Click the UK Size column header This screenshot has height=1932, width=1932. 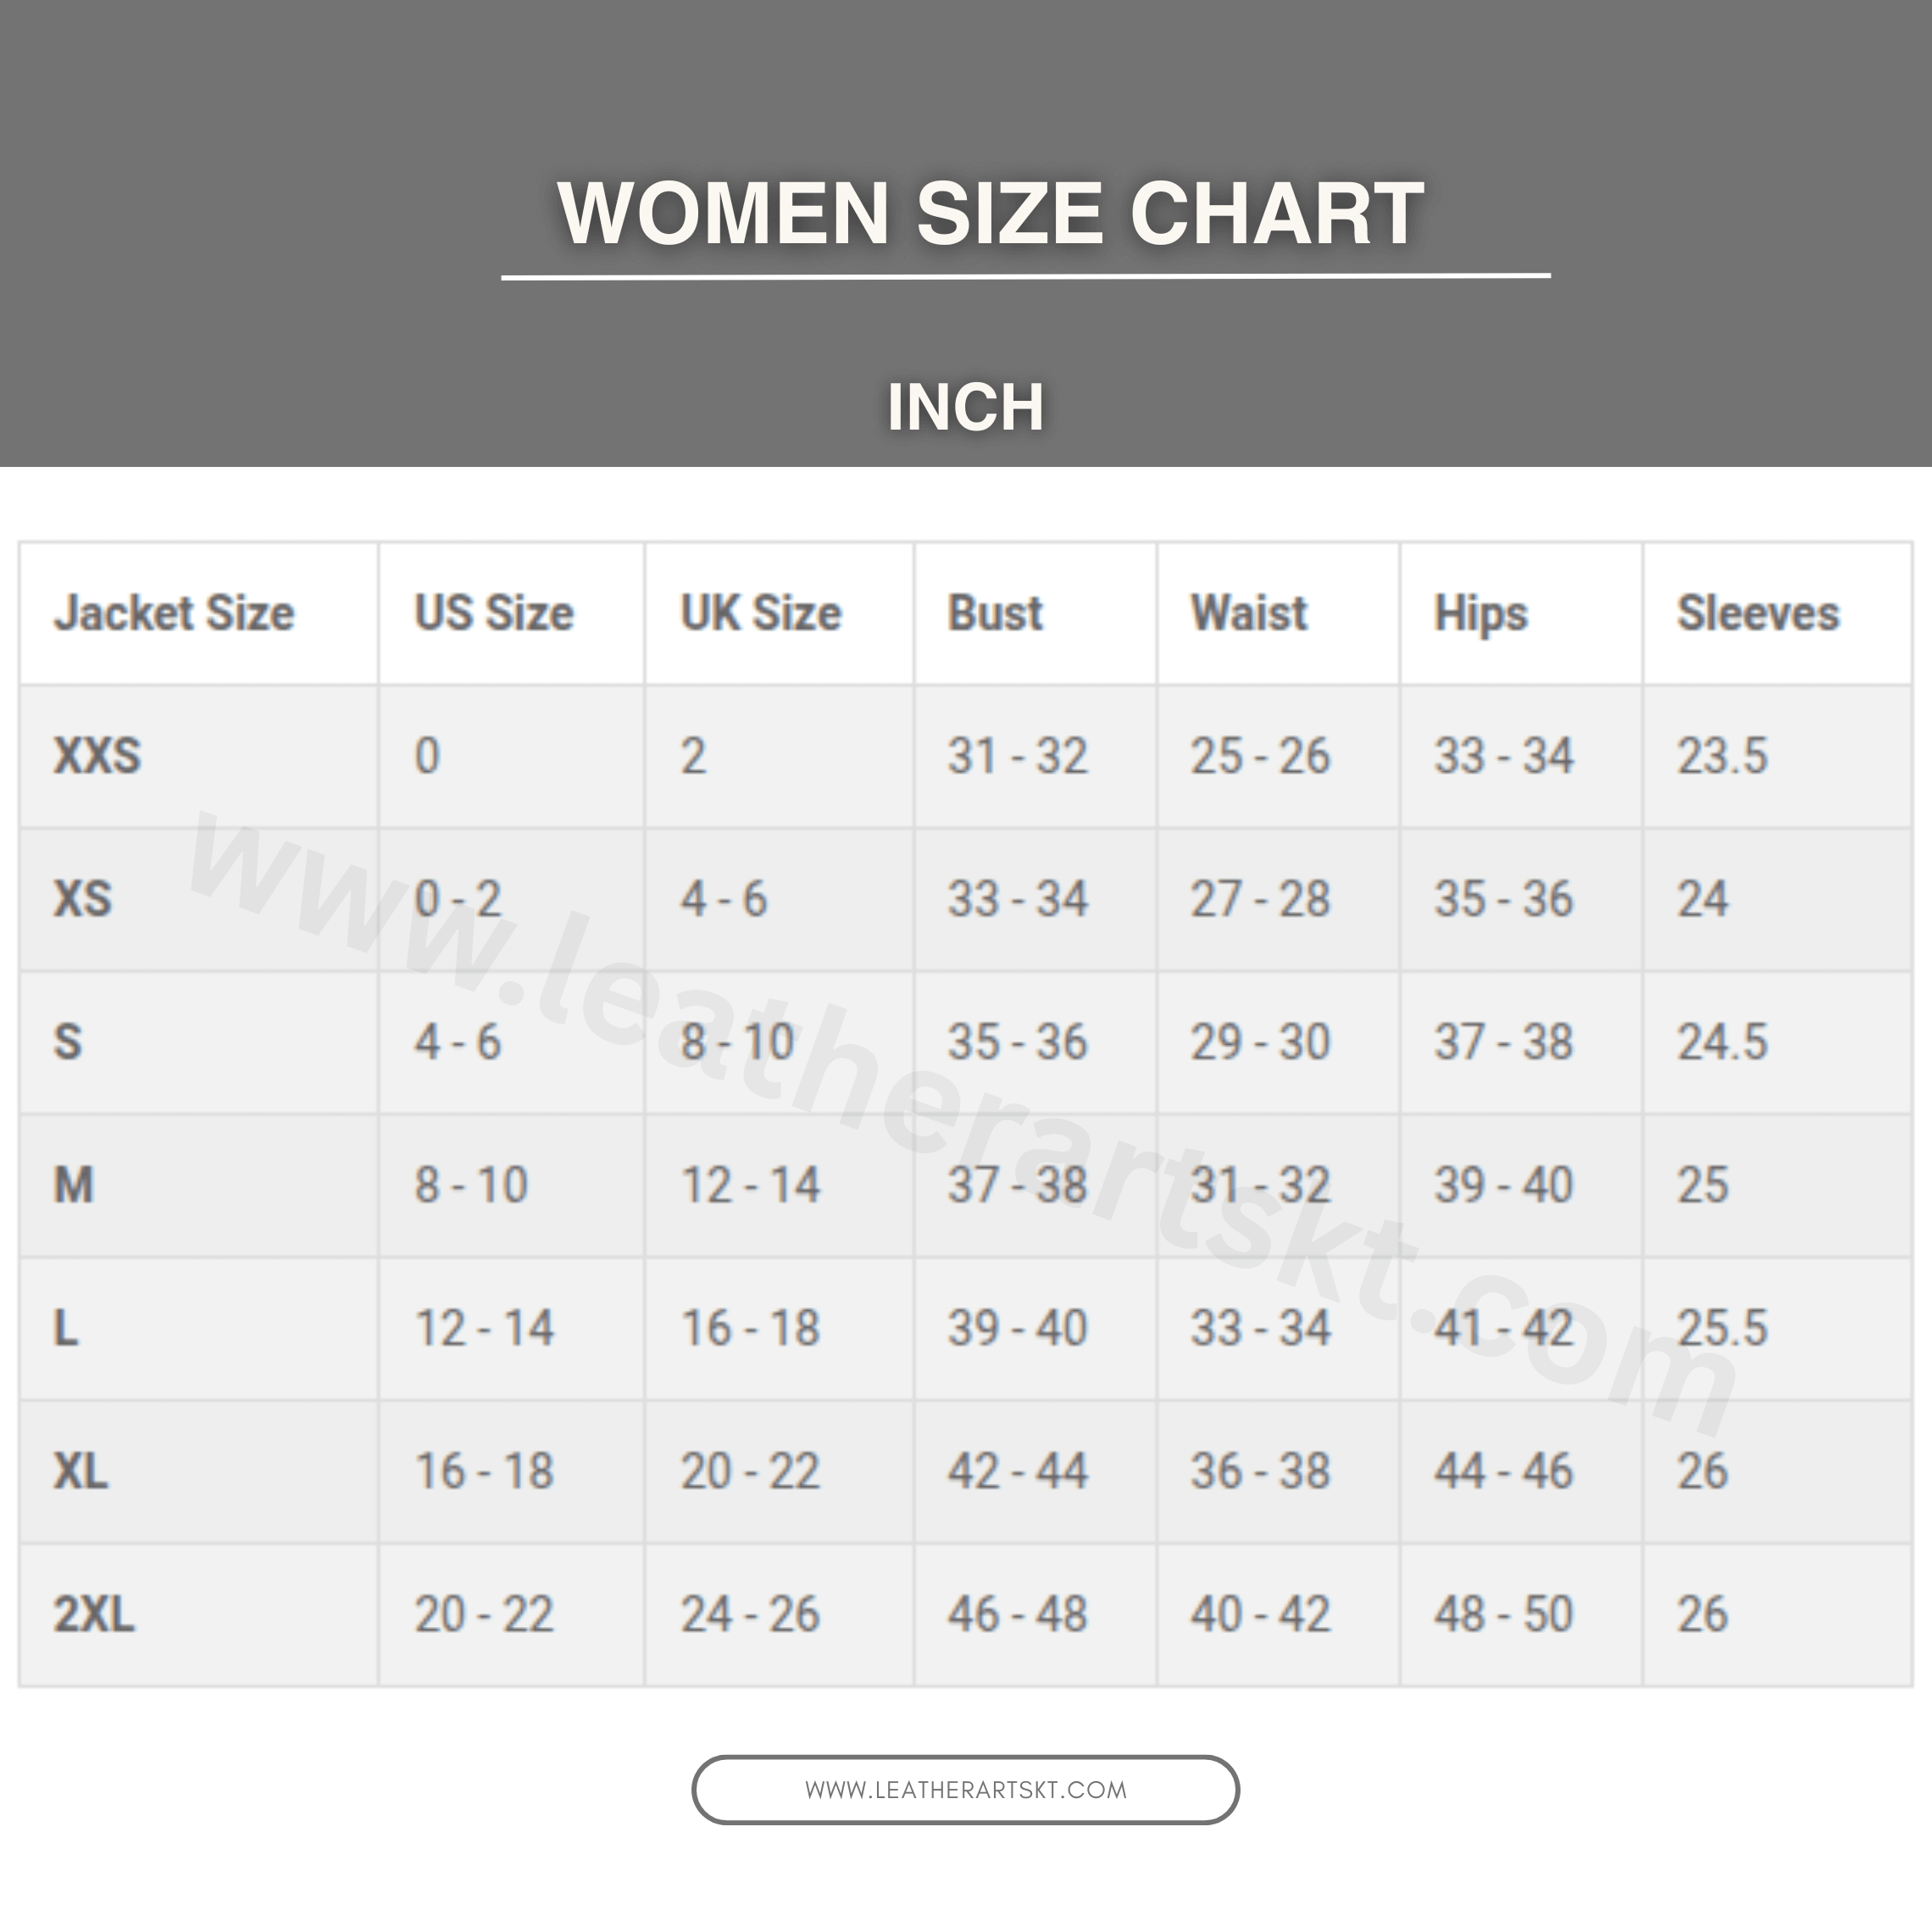pyautogui.click(x=761, y=613)
